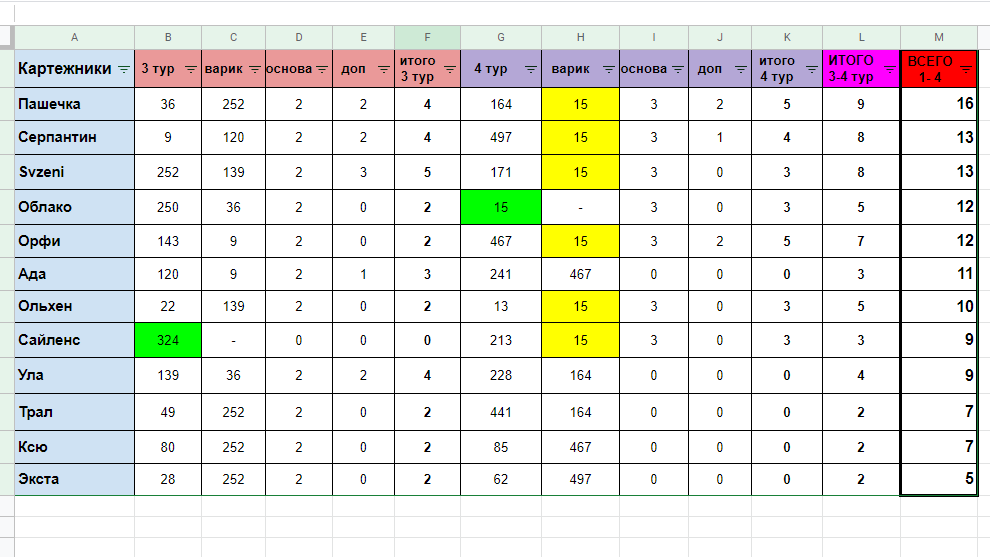Click the name cell Сайленс

(x=75, y=340)
